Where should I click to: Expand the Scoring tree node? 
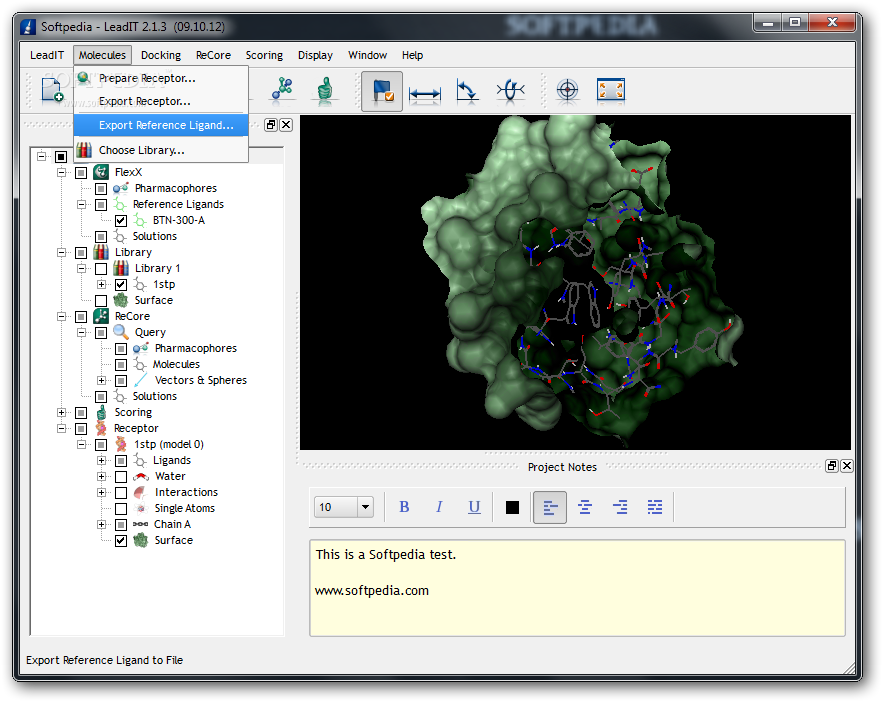(61, 413)
